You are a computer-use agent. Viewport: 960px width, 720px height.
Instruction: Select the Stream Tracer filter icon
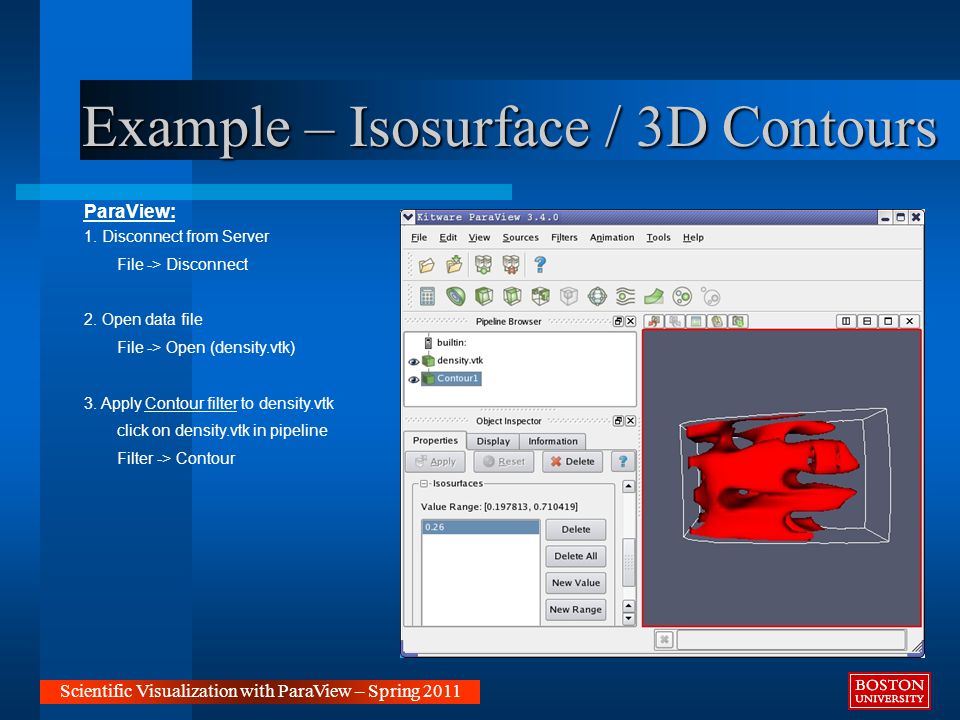coord(625,297)
